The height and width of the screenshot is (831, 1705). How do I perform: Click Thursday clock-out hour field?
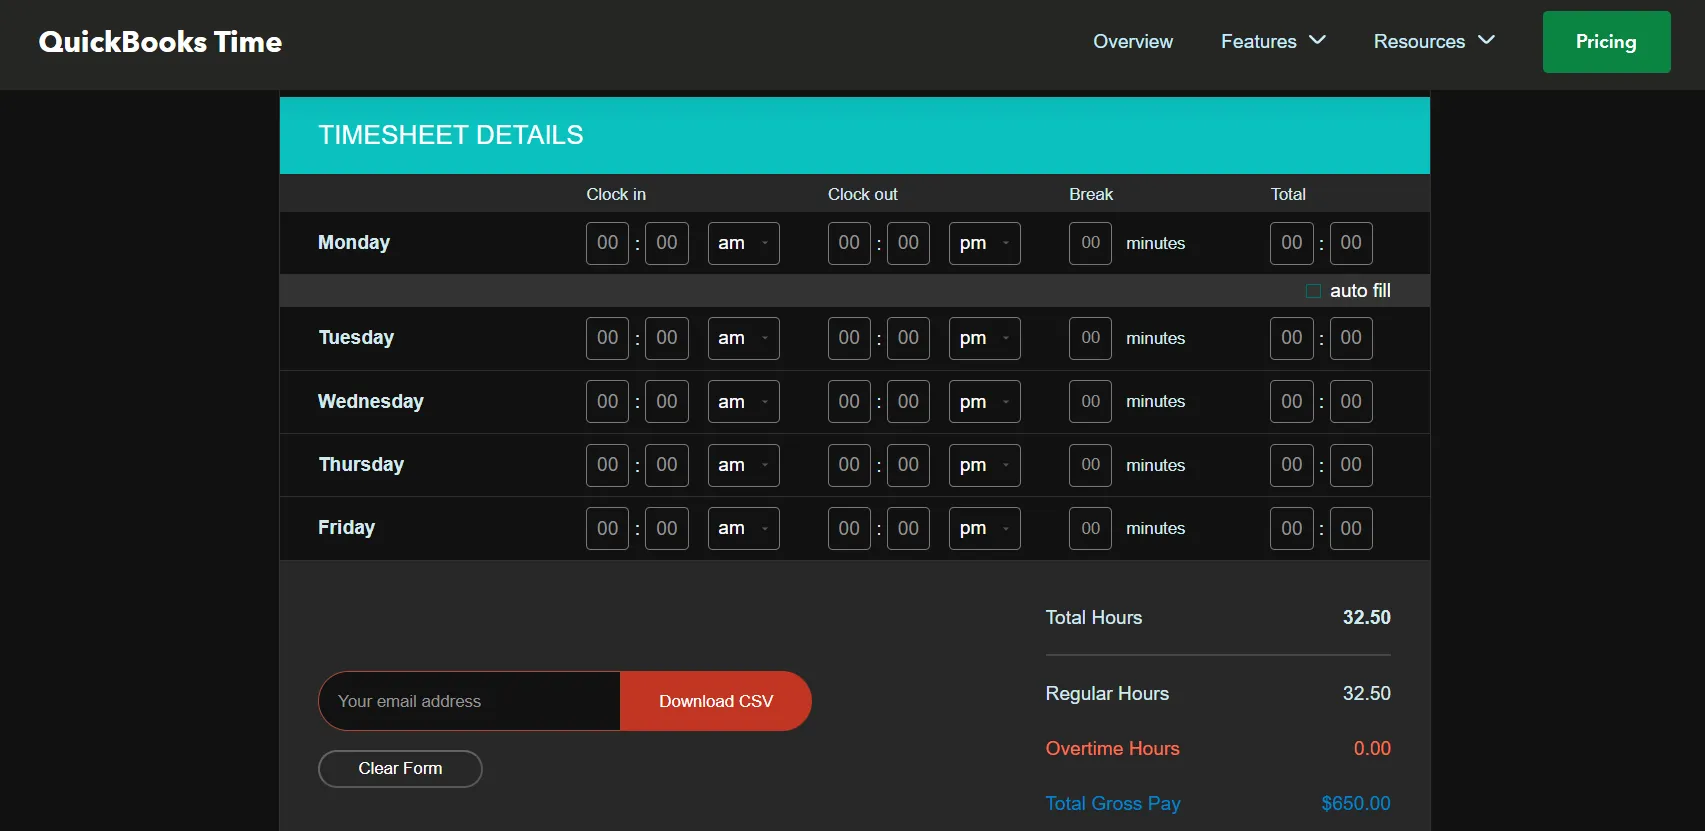[x=849, y=465]
